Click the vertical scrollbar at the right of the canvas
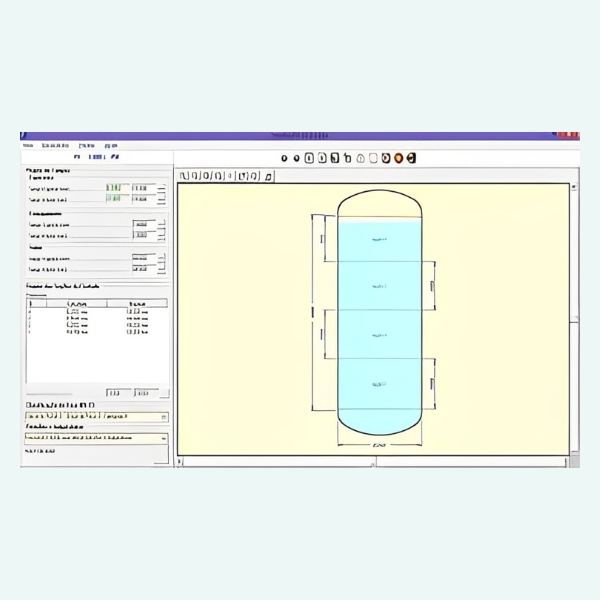Viewport: 600px width, 600px height. pos(574,320)
